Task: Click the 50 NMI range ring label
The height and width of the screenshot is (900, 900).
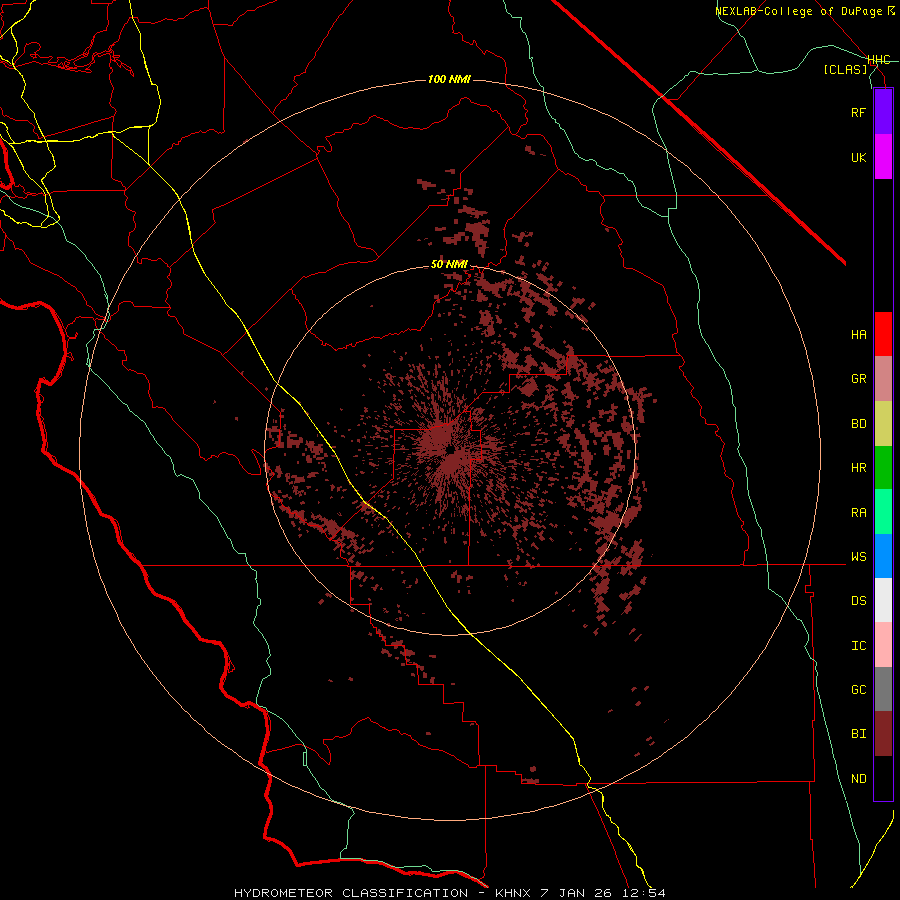Action: click(x=449, y=265)
